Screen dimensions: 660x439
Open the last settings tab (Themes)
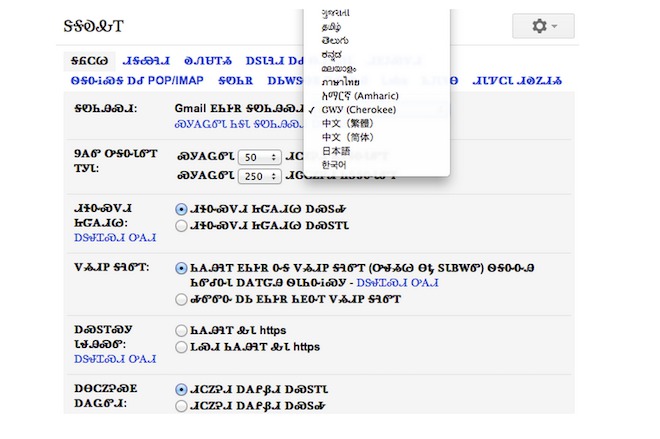coord(517,80)
